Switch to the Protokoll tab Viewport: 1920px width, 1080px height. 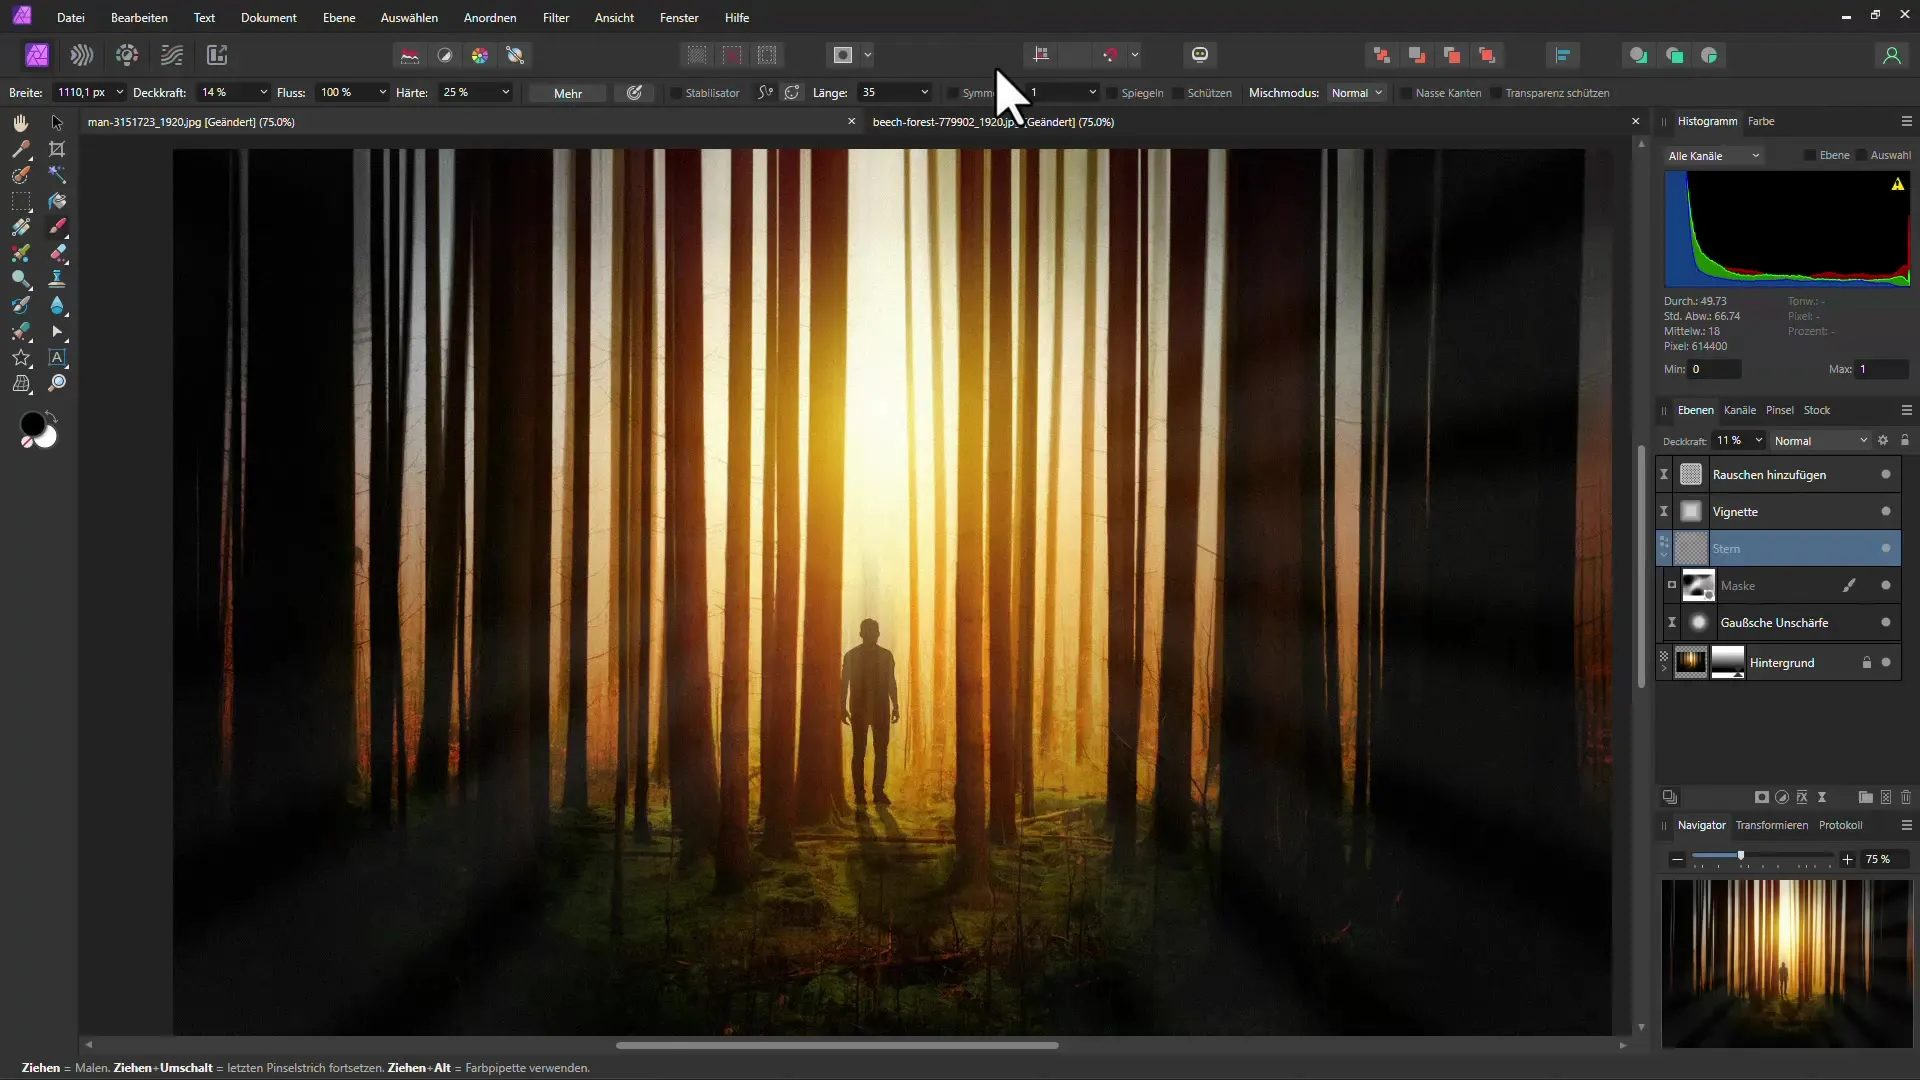(x=1840, y=825)
